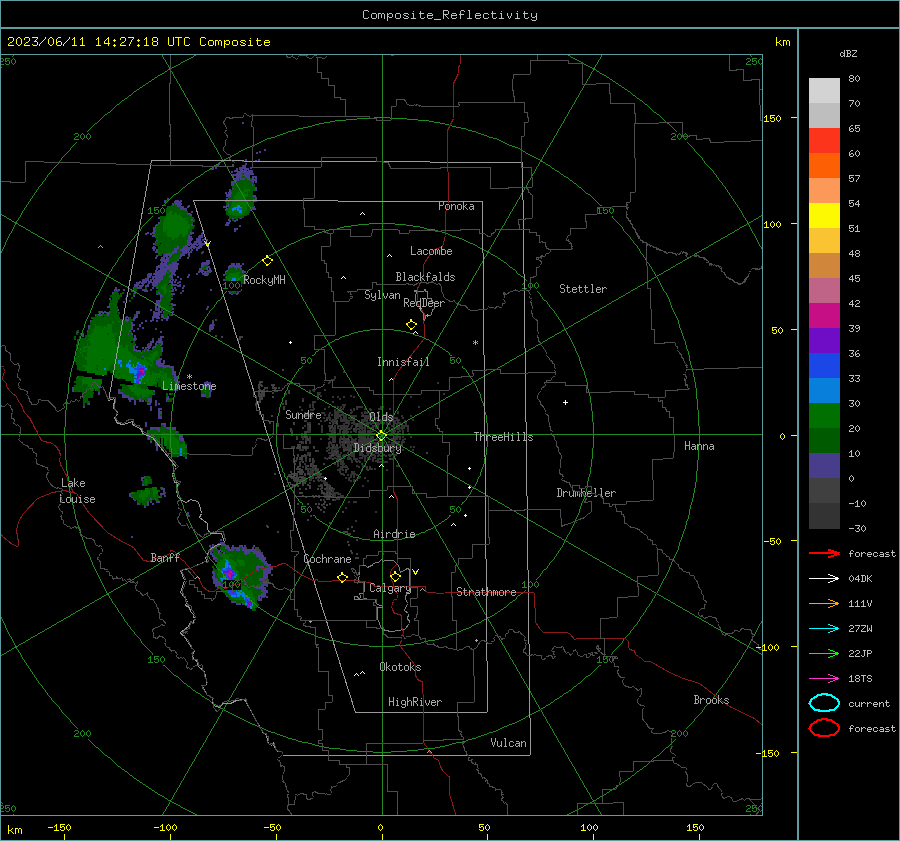Click the green 22JP arrow in legend
900x841 pixels.
[824, 653]
